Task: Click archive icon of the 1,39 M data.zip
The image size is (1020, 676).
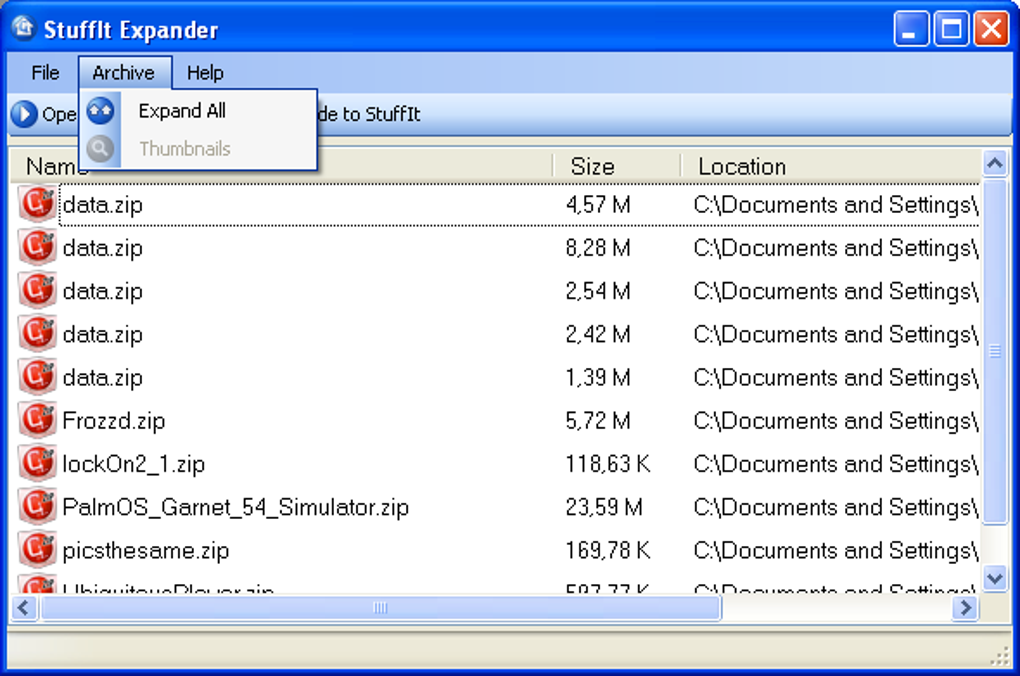Action: 38,377
